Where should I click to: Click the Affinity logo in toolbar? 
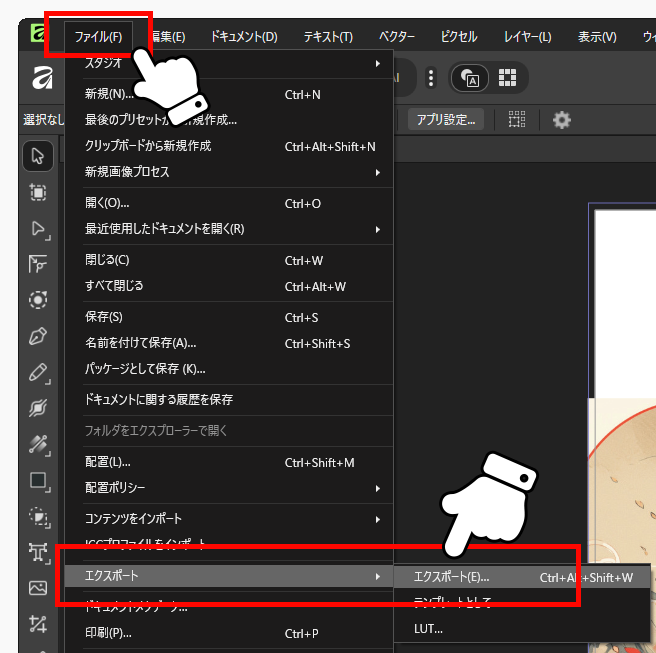[42, 77]
